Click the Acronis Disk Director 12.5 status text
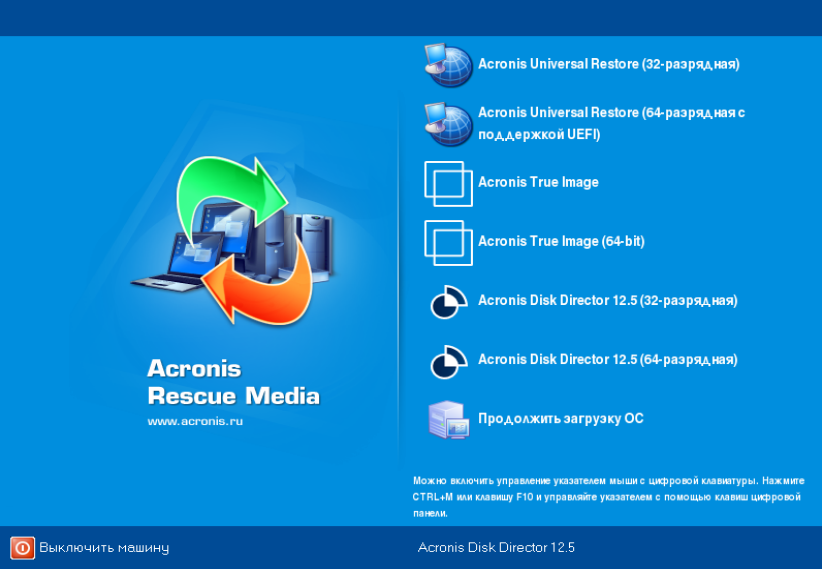Image resolution: width=822 pixels, height=569 pixels. point(495,548)
